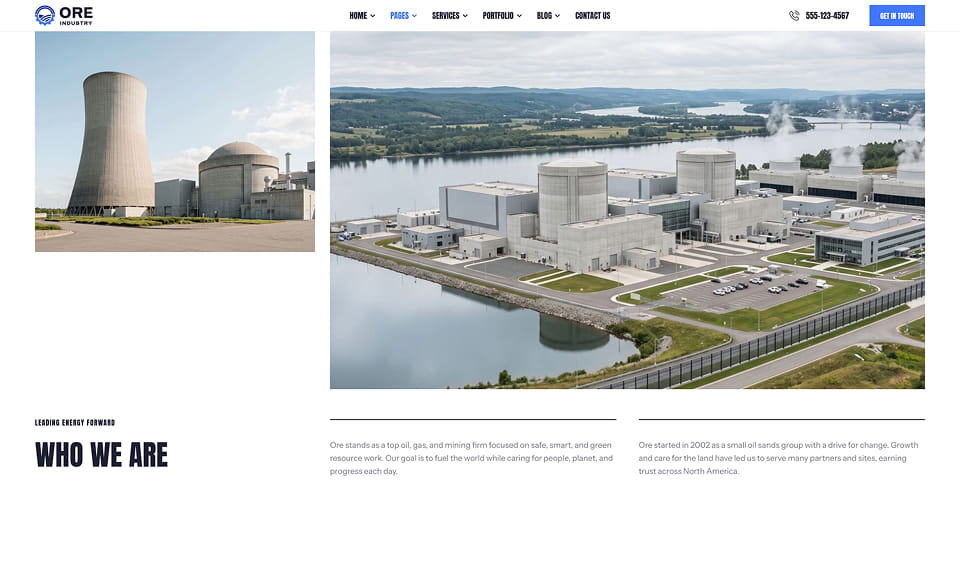Expand the Portfolio chevron arrow
Screen dimensions: 960x576
tap(519, 16)
